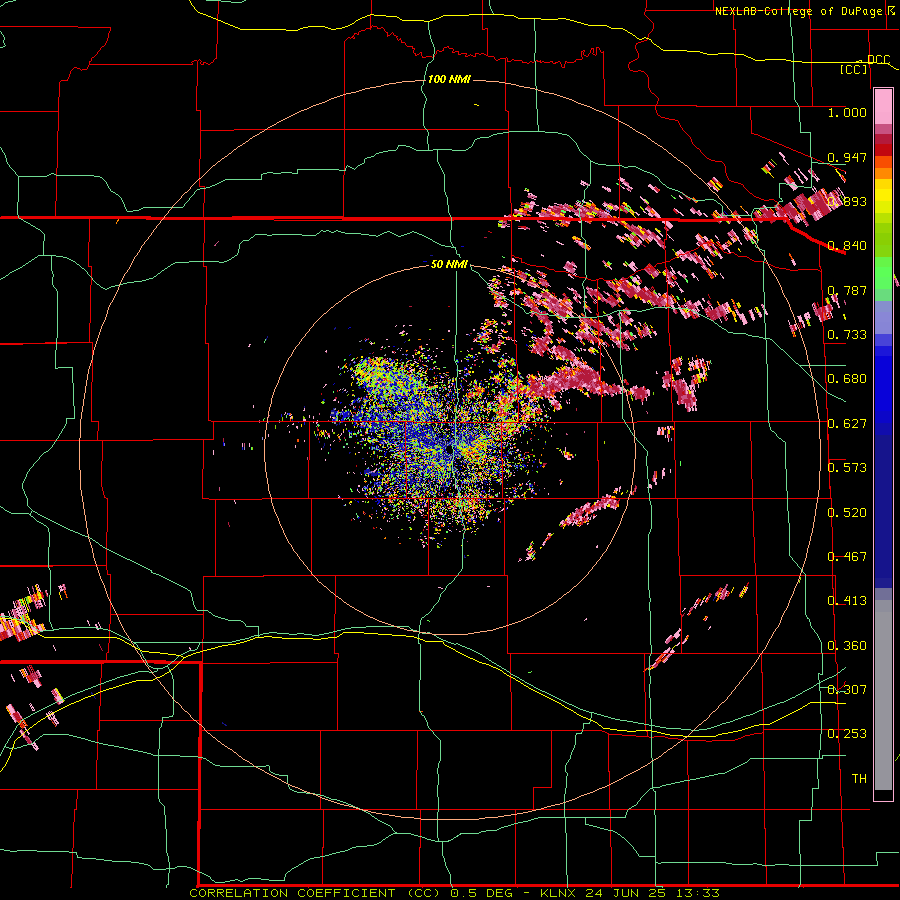
Task: Click the 0.893 scale value
Action: [x=847, y=201]
